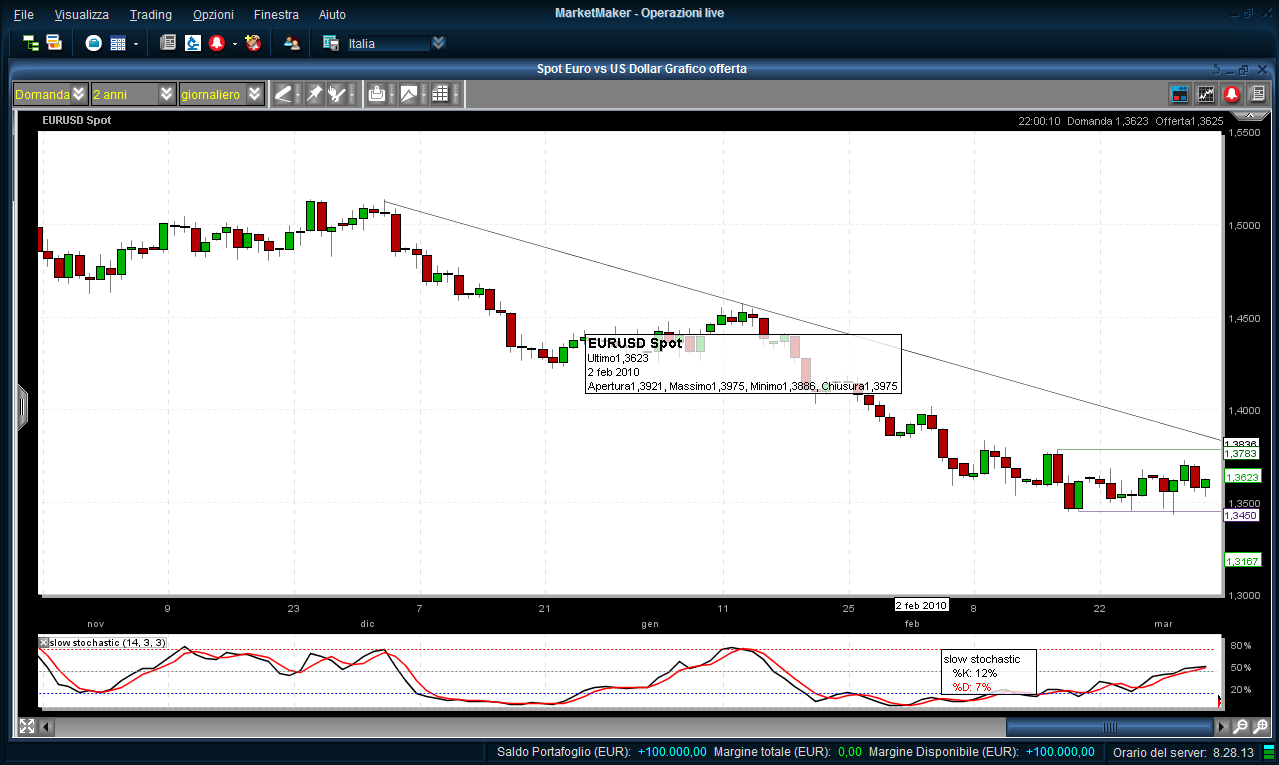The height and width of the screenshot is (765, 1279).
Task: Click the pushpin tool in chart toolbar
Action: click(x=314, y=94)
